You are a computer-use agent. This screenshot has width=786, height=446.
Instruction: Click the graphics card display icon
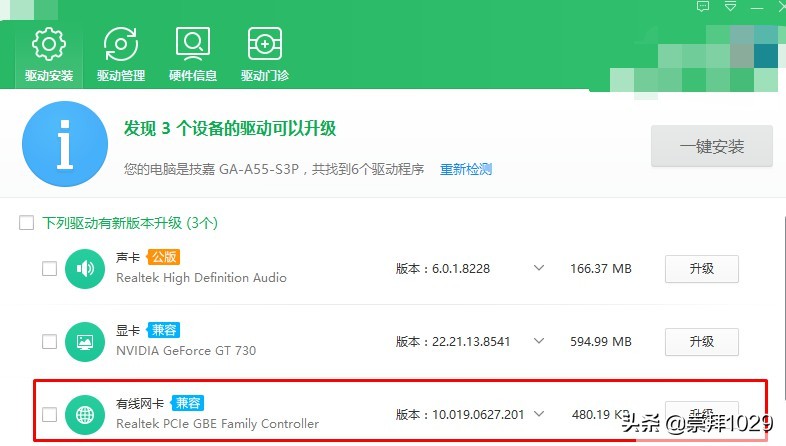(84, 342)
